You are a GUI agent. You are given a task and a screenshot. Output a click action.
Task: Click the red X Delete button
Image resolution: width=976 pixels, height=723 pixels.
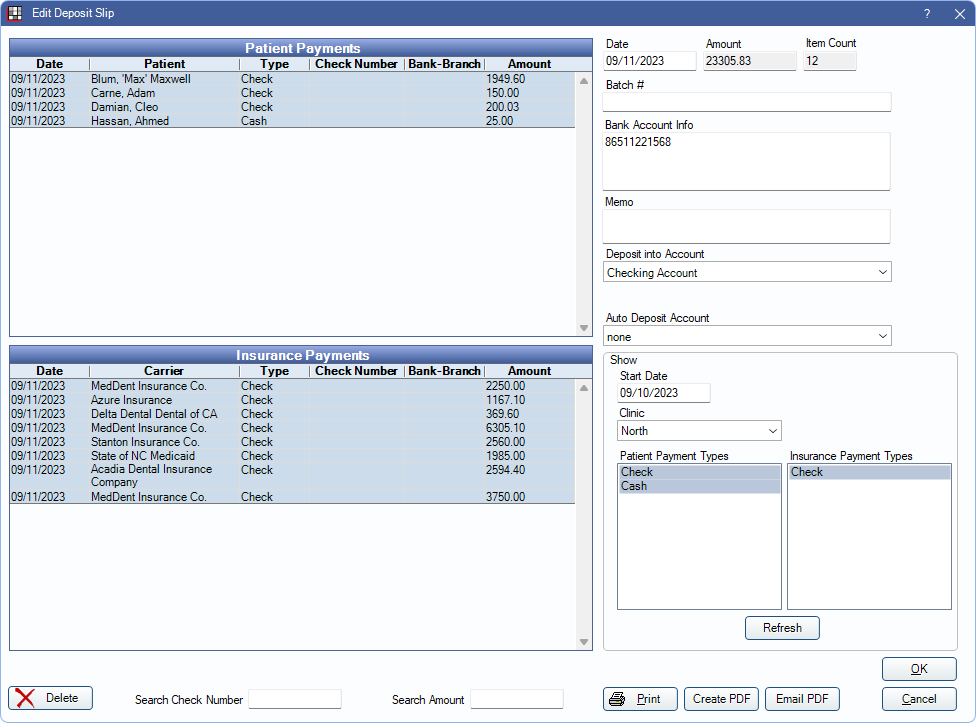pos(50,698)
